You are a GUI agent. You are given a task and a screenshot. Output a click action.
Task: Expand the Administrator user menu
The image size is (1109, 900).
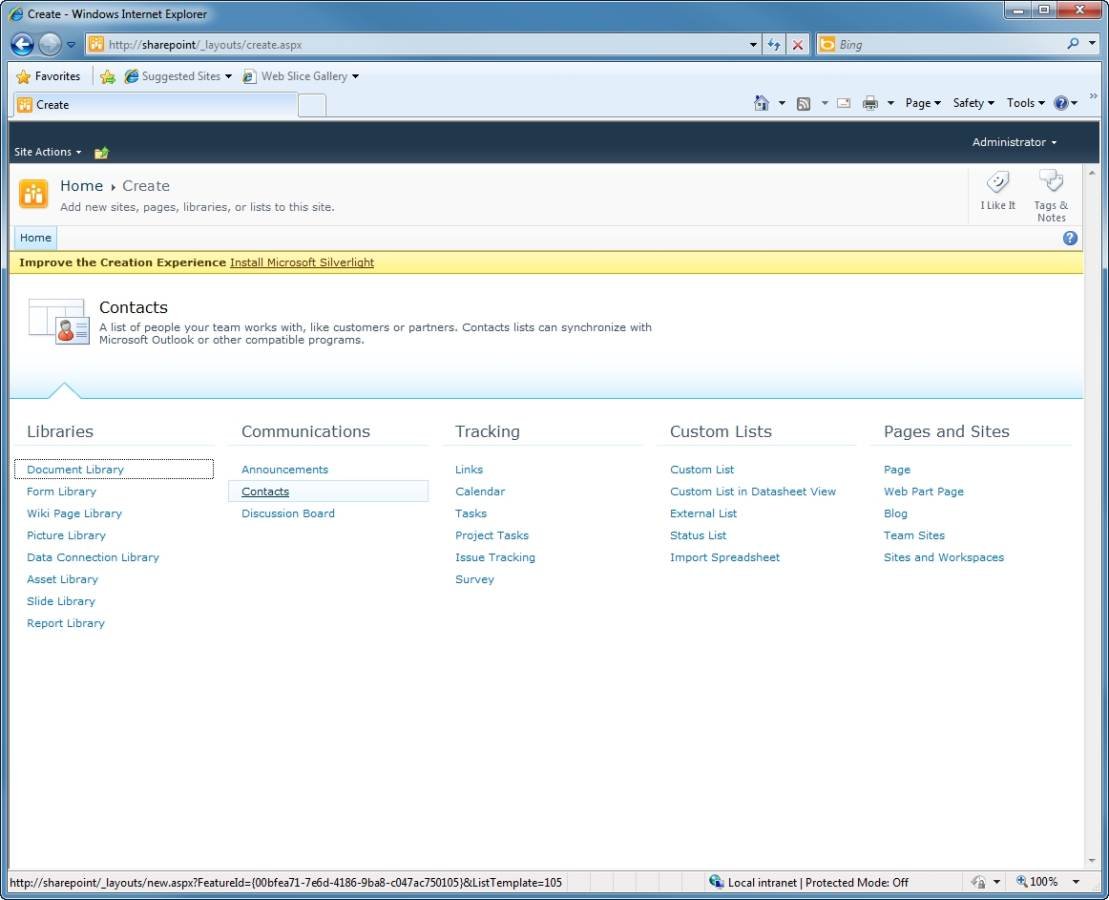(x=1014, y=142)
